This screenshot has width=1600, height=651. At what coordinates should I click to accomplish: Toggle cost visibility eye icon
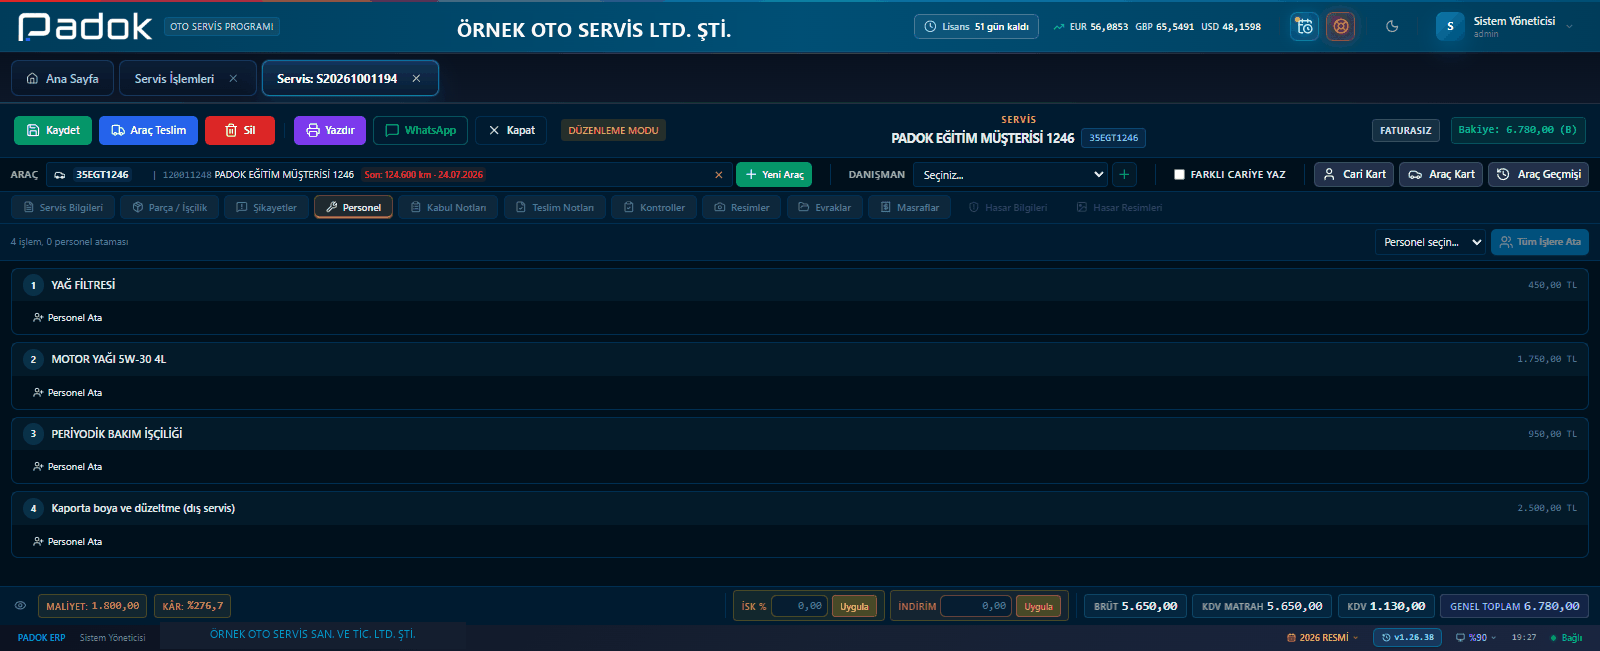(20, 606)
